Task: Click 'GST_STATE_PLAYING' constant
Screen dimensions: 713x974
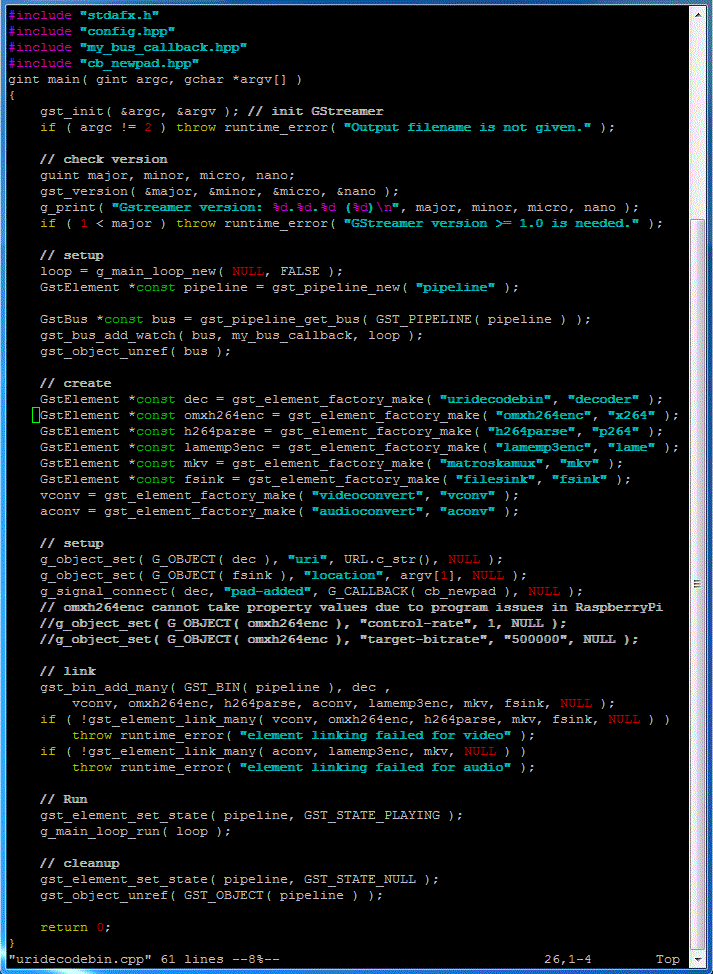Action: 371,815
